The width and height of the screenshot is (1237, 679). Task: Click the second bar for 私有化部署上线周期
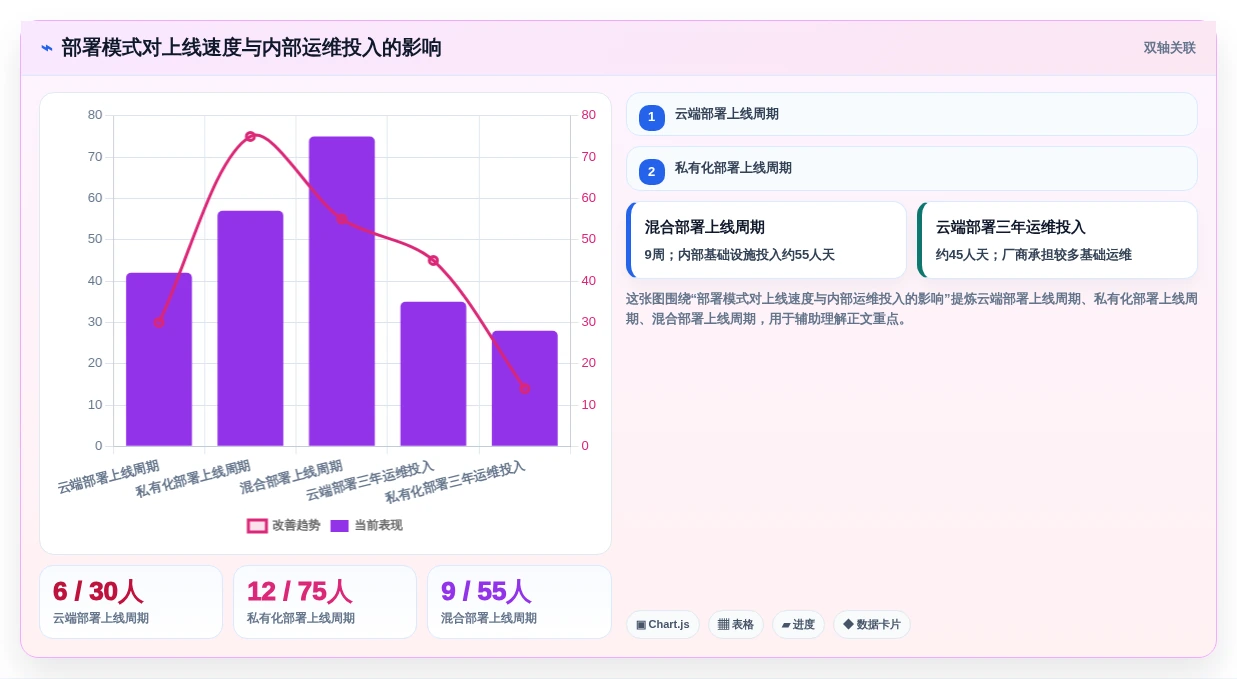coord(250,328)
